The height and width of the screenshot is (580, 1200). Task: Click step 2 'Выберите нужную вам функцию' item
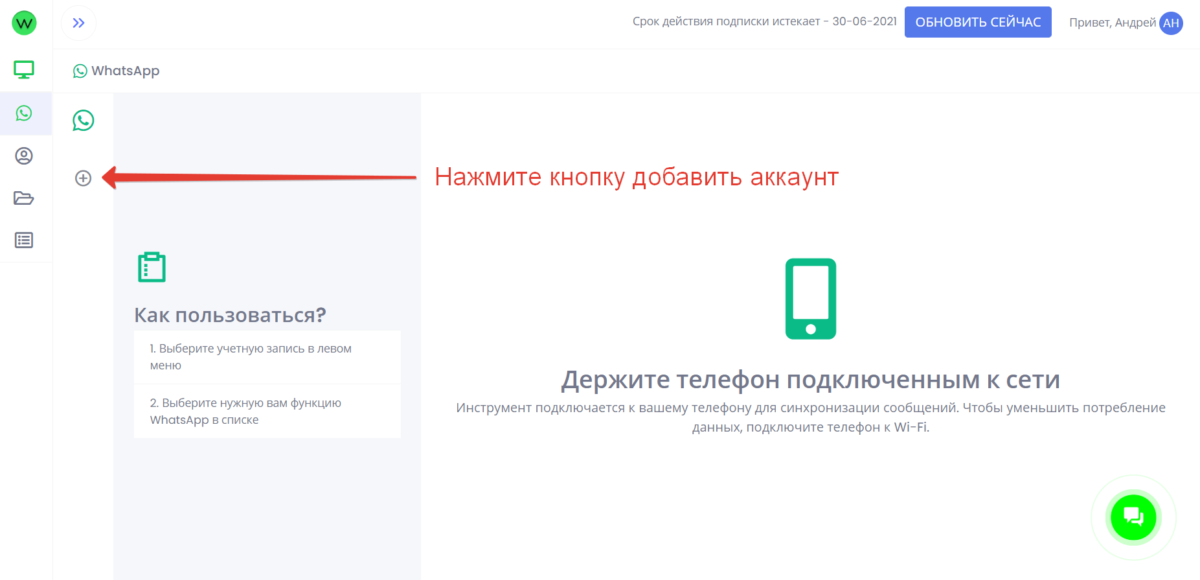coord(267,411)
